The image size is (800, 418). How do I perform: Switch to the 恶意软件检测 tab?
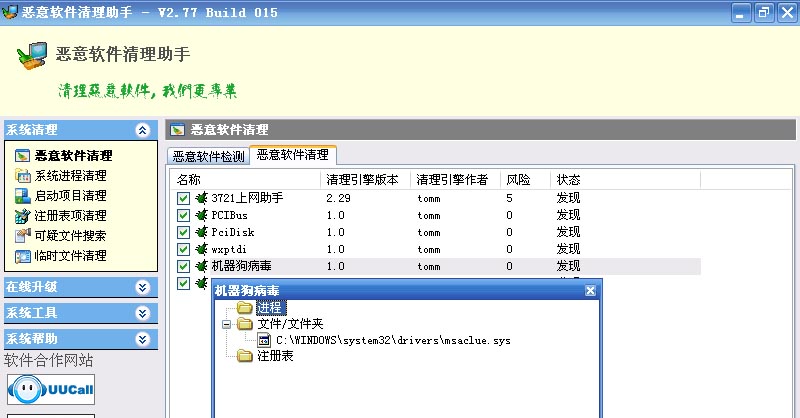pos(208,156)
